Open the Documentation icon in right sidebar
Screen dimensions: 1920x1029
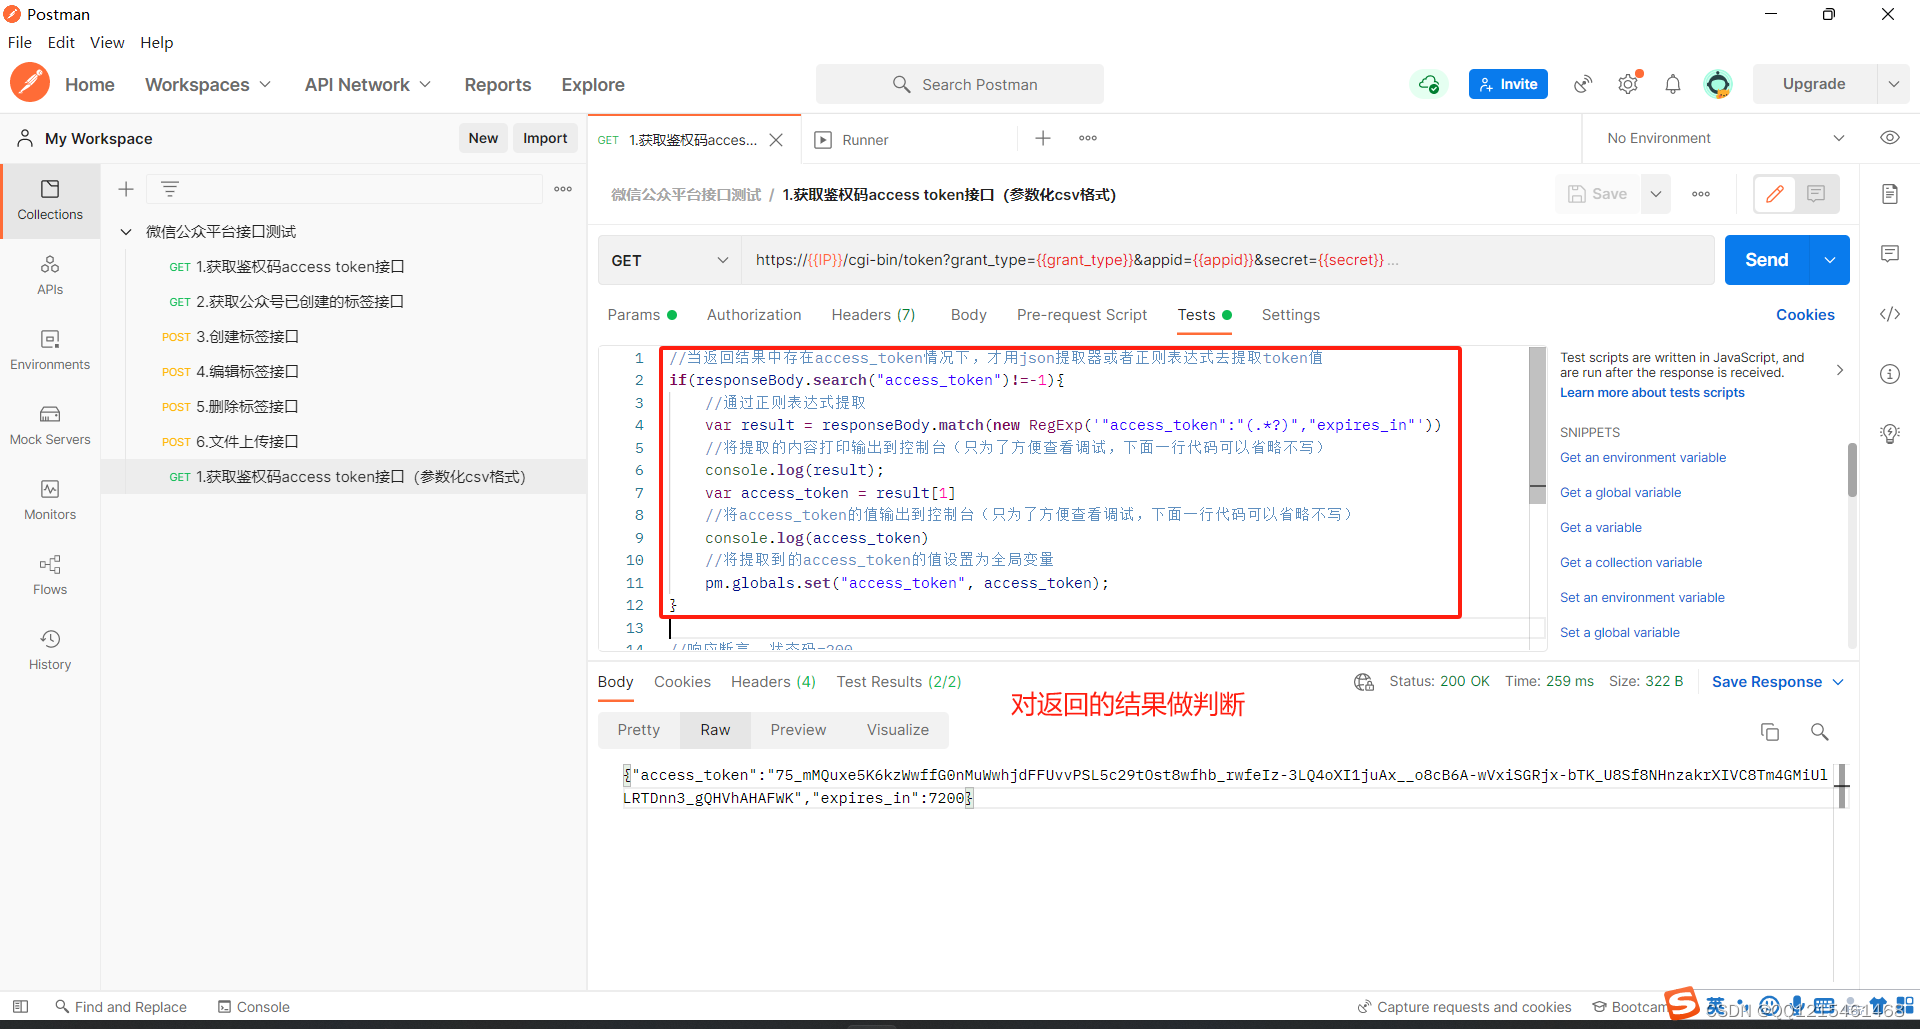[1890, 194]
